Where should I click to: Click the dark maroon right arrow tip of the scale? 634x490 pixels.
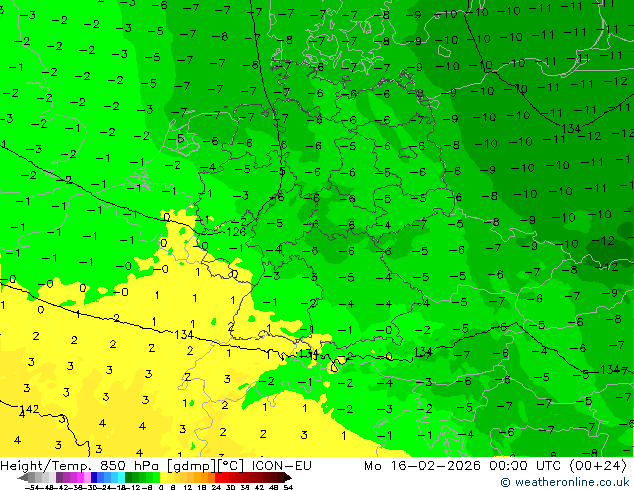(x=287, y=478)
